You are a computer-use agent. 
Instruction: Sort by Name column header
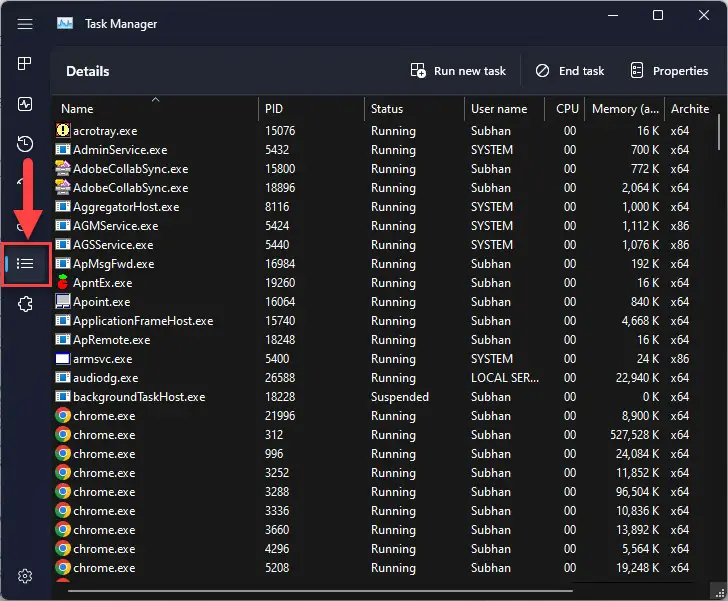(155, 109)
